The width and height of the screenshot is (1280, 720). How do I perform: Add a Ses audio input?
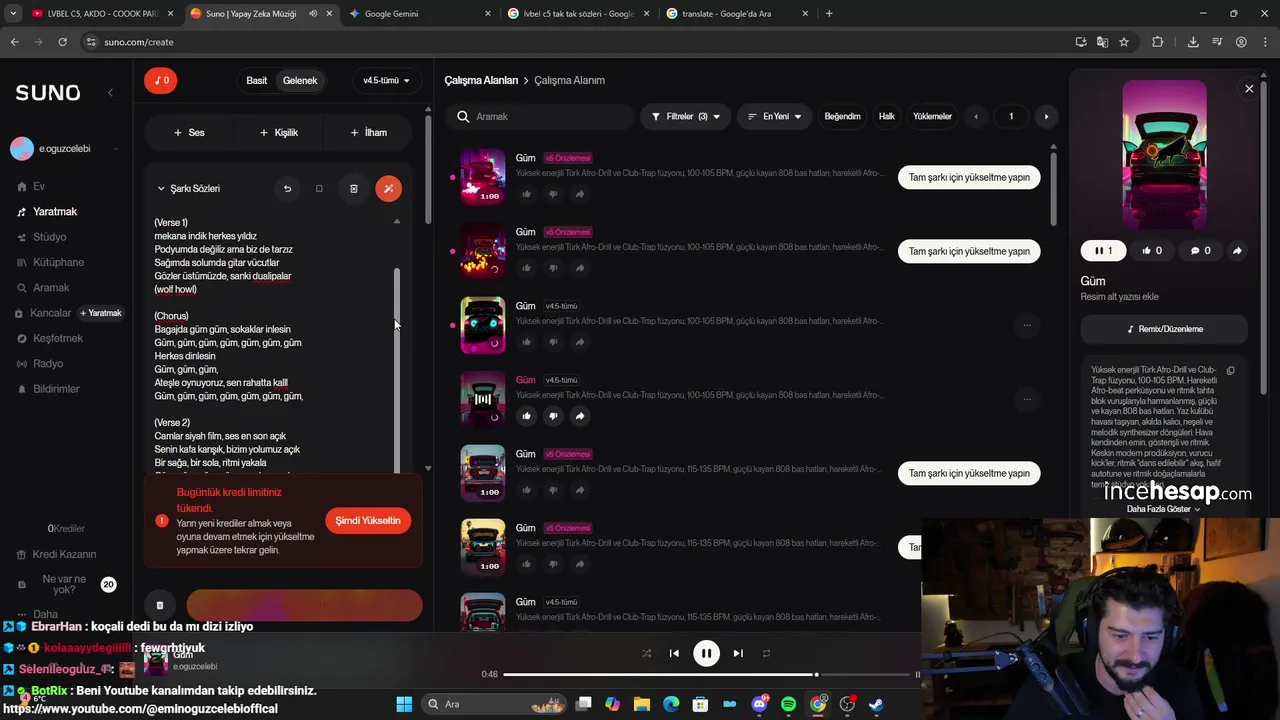tap(189, 132)
